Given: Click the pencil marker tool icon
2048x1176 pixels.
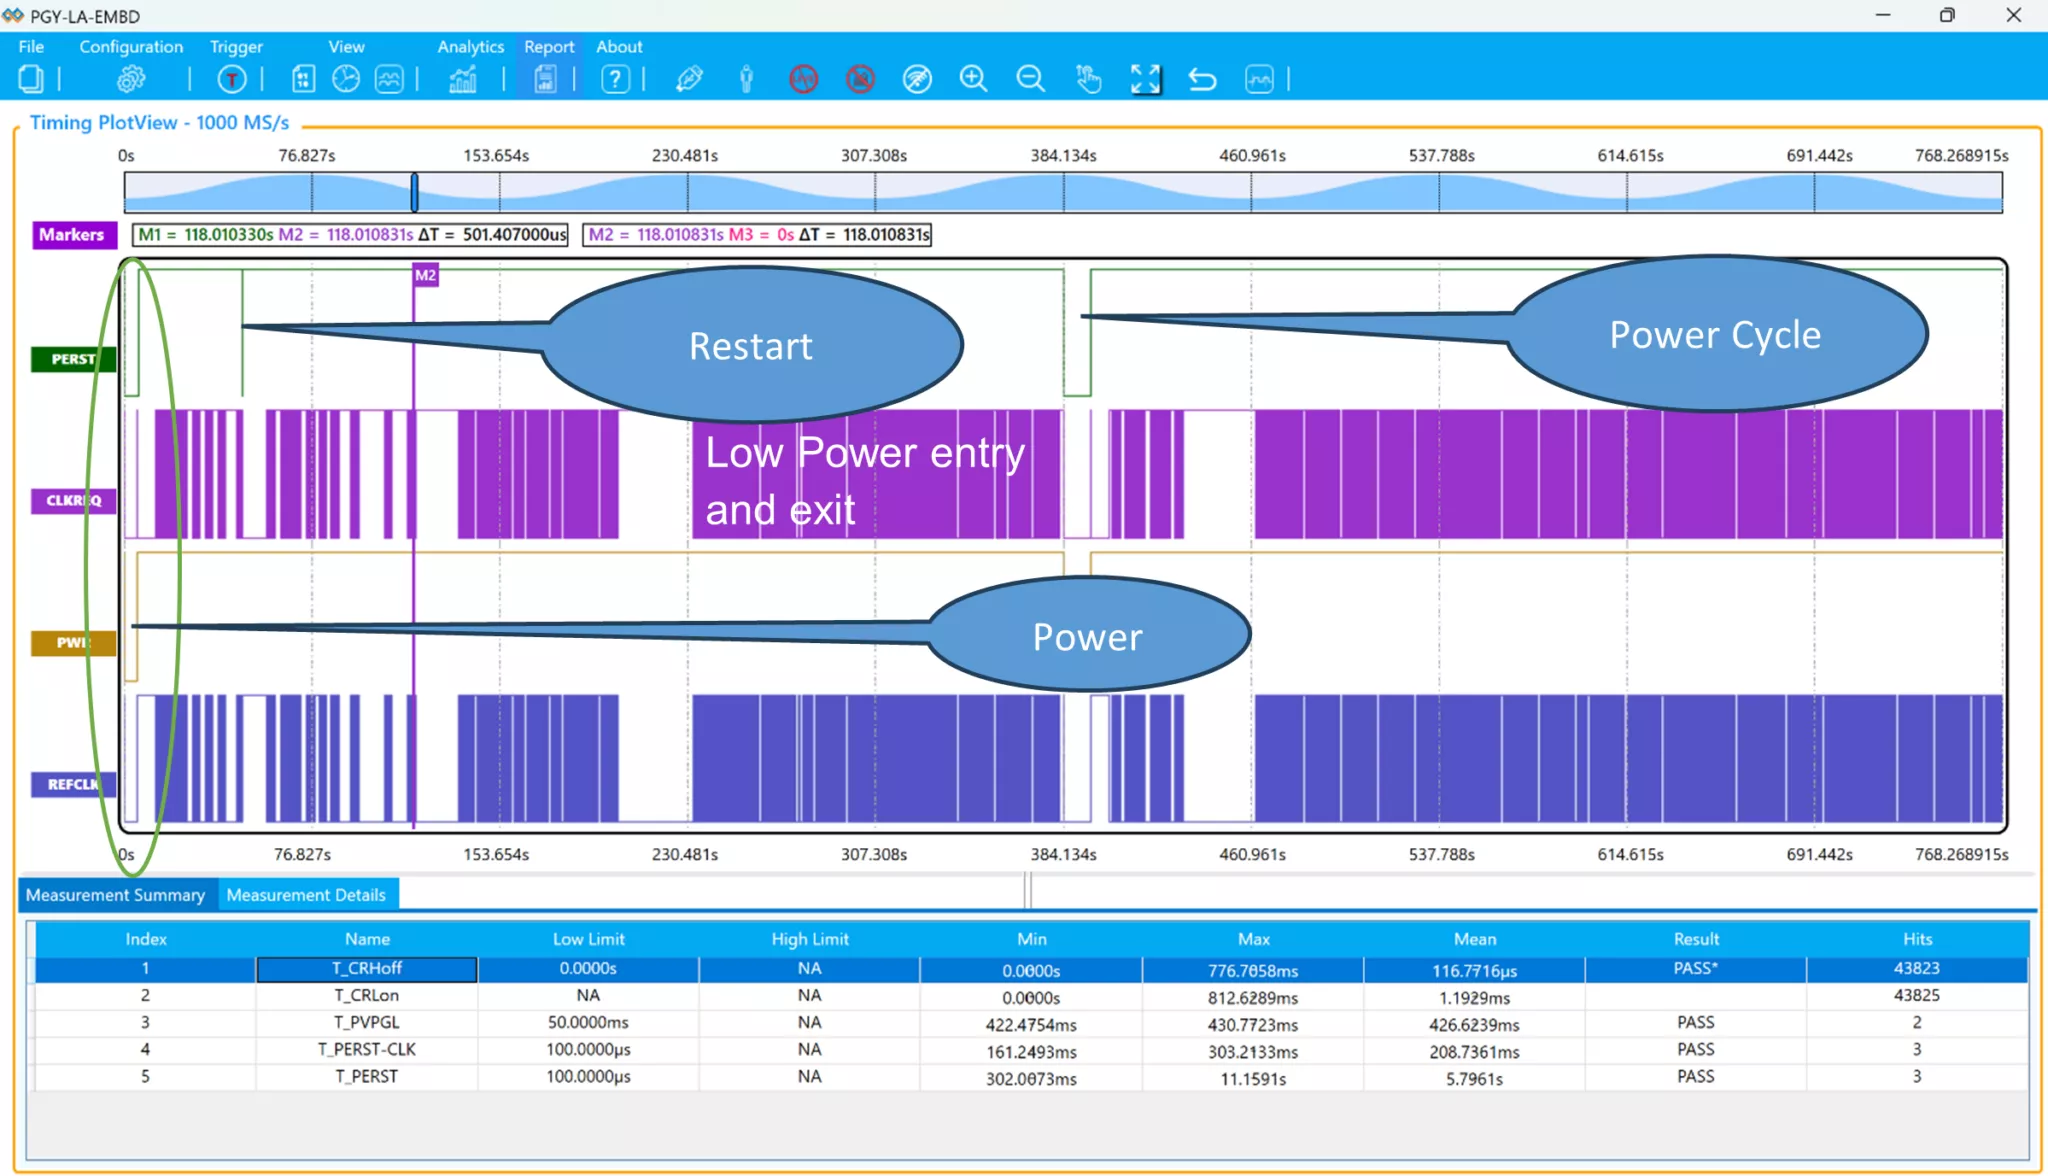Looking at the screenshot, I should (689, 79).
